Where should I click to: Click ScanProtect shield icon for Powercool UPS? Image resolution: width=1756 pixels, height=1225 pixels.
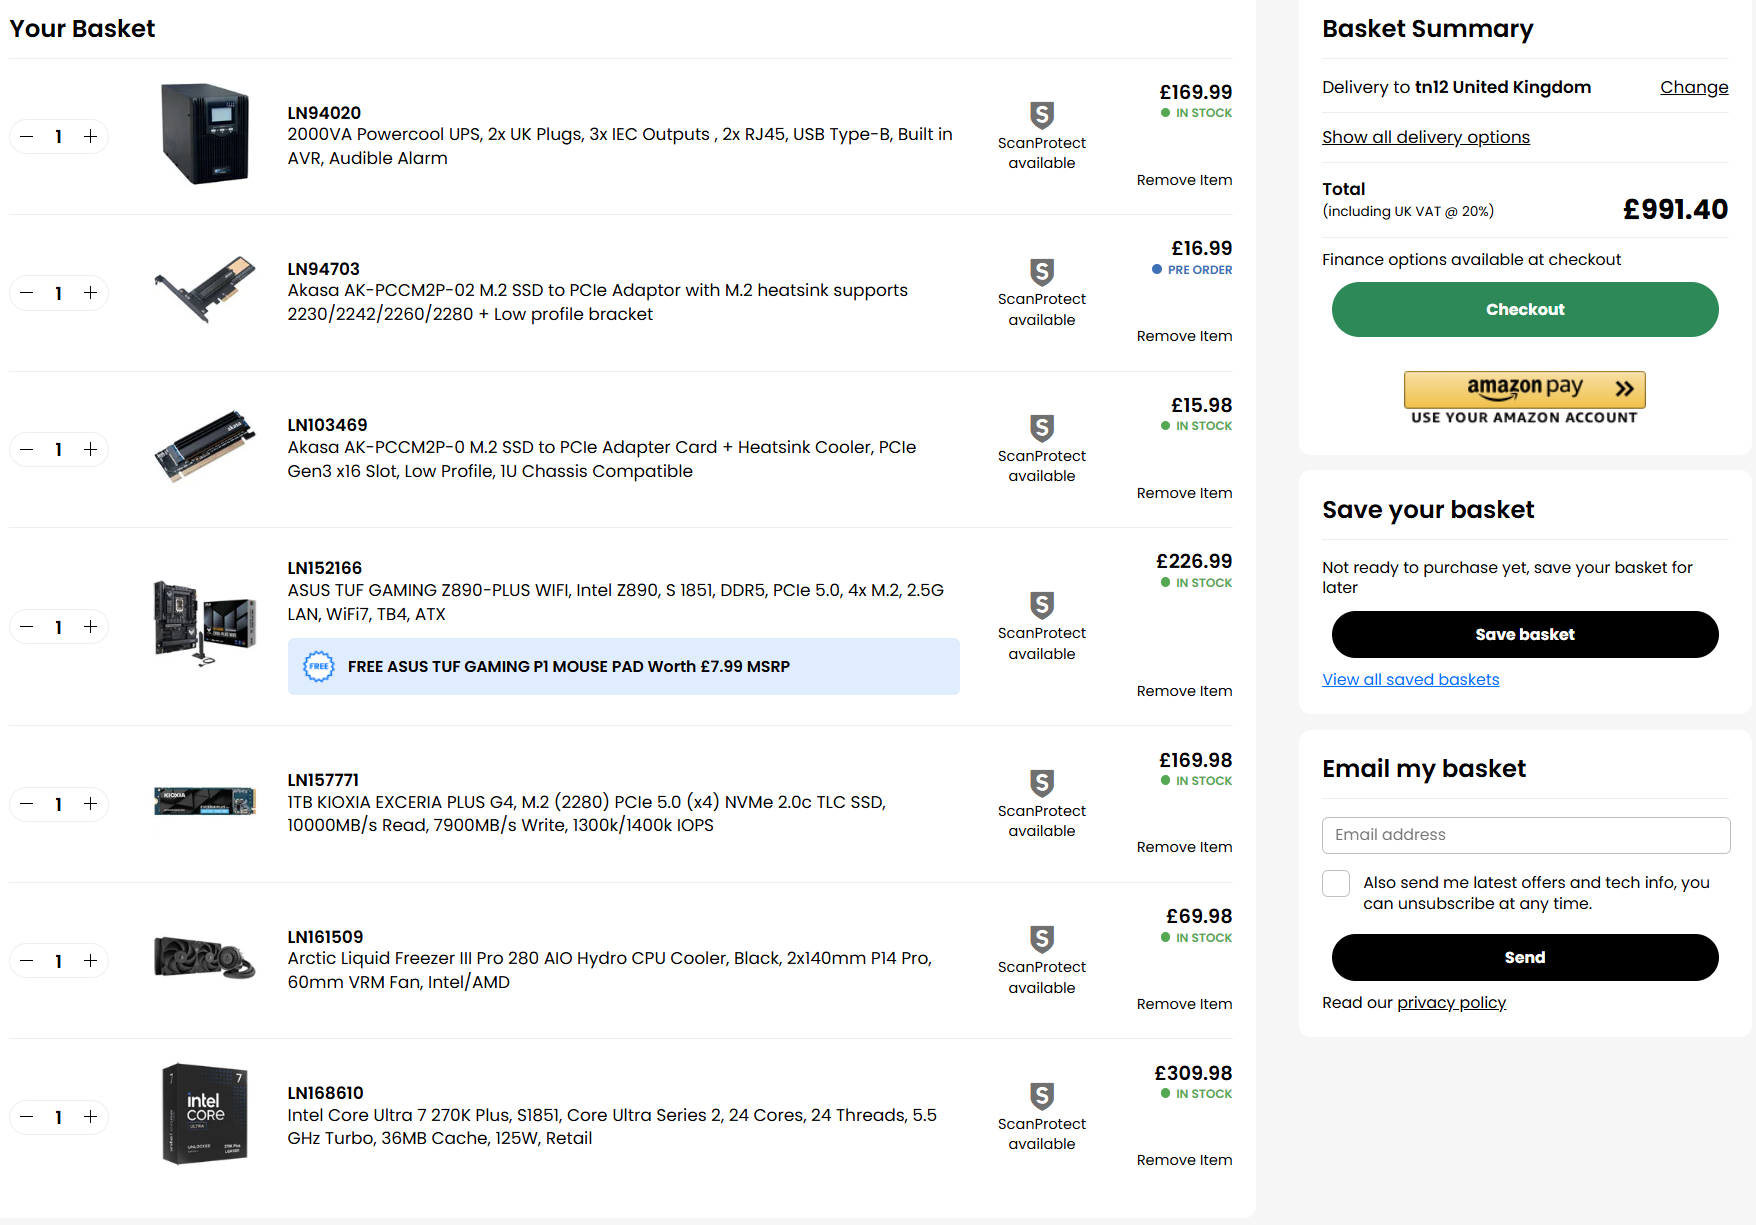tap(1042, 115)
